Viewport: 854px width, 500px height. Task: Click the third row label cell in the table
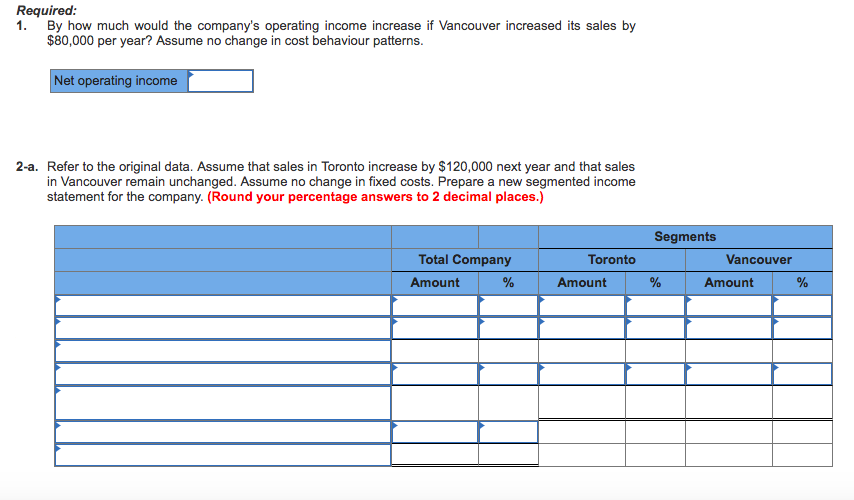click(223, 351)
